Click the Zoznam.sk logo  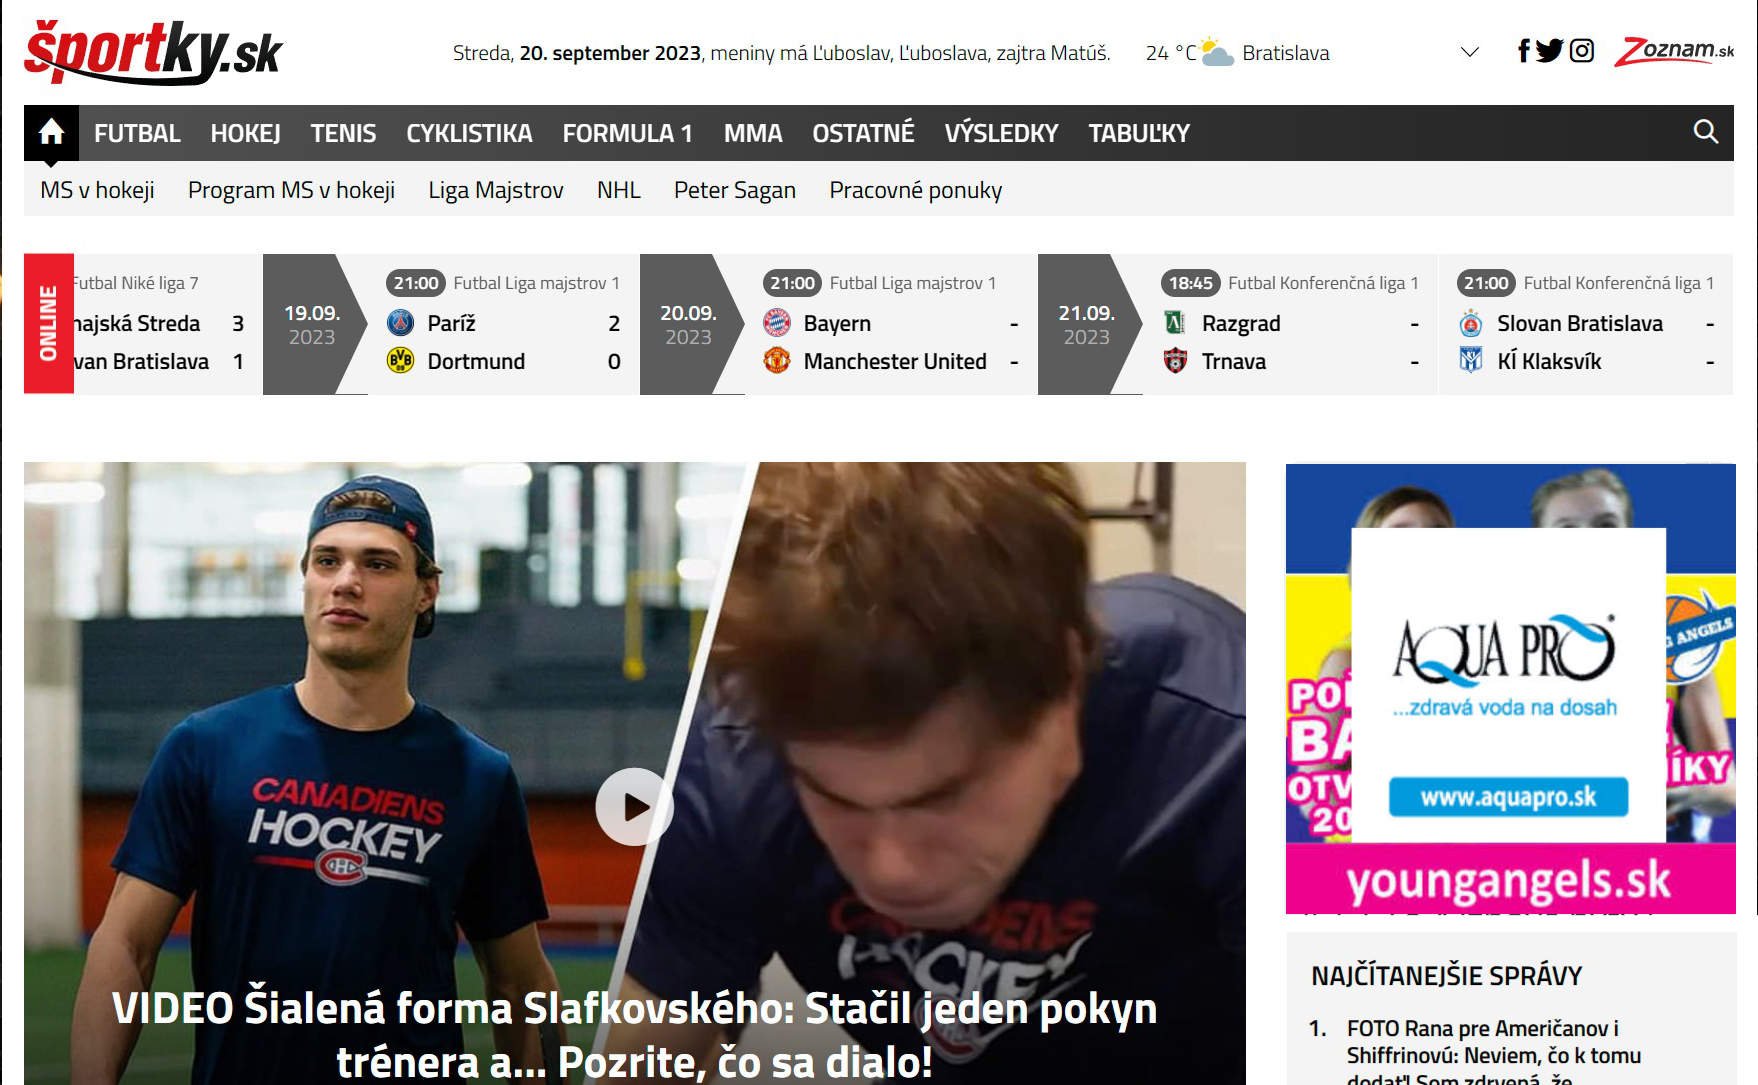(1674, 51)
